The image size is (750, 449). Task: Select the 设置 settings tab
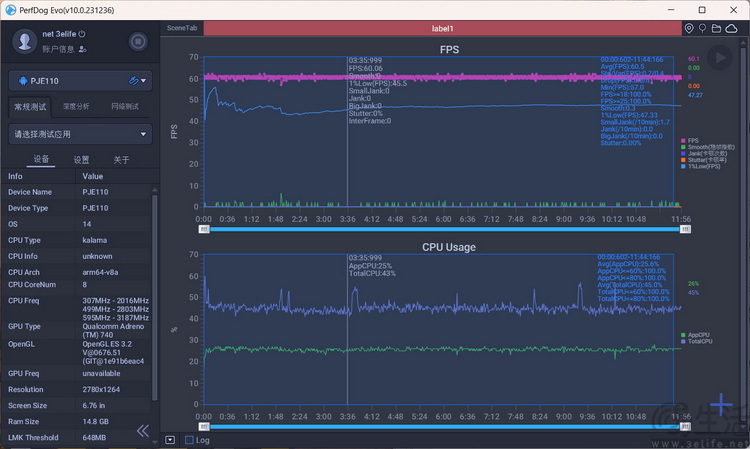[x=81, y=160]
